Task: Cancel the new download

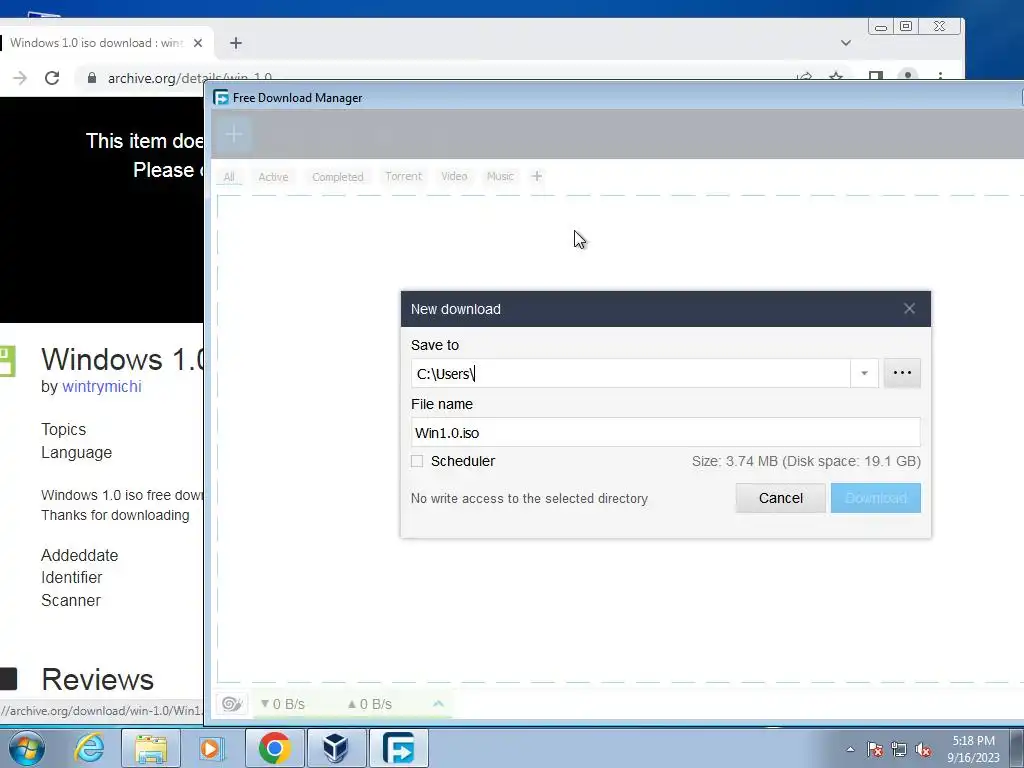Action: click(x=780, y=498)
